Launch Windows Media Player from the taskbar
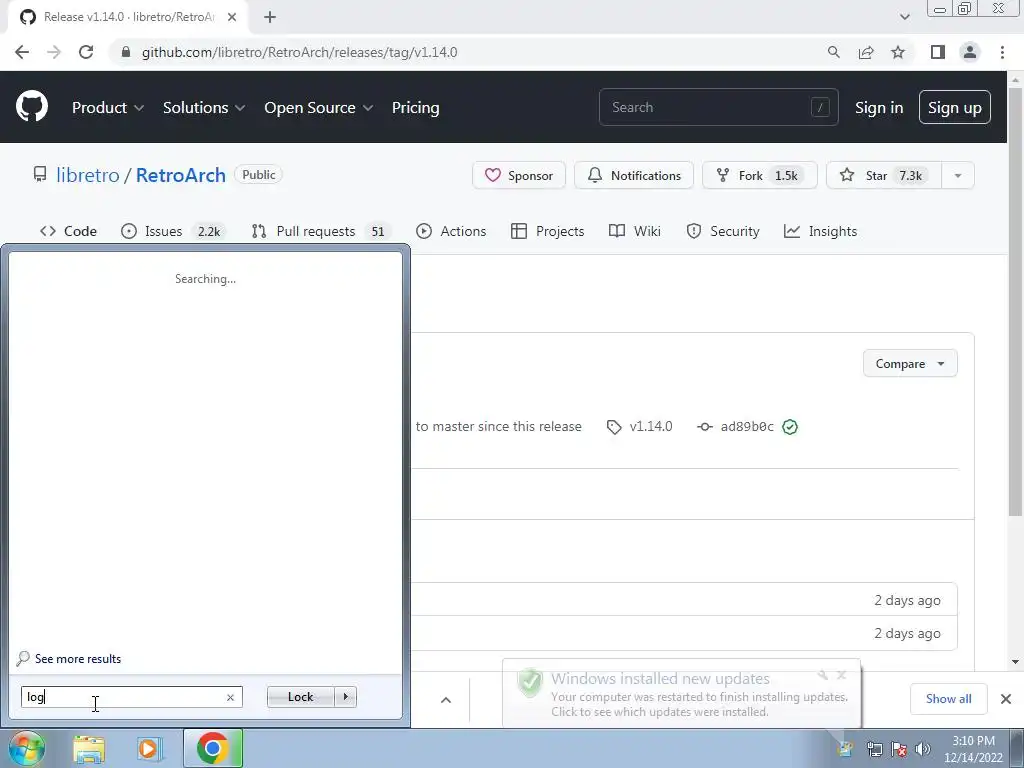 click(x=148, y=748)
